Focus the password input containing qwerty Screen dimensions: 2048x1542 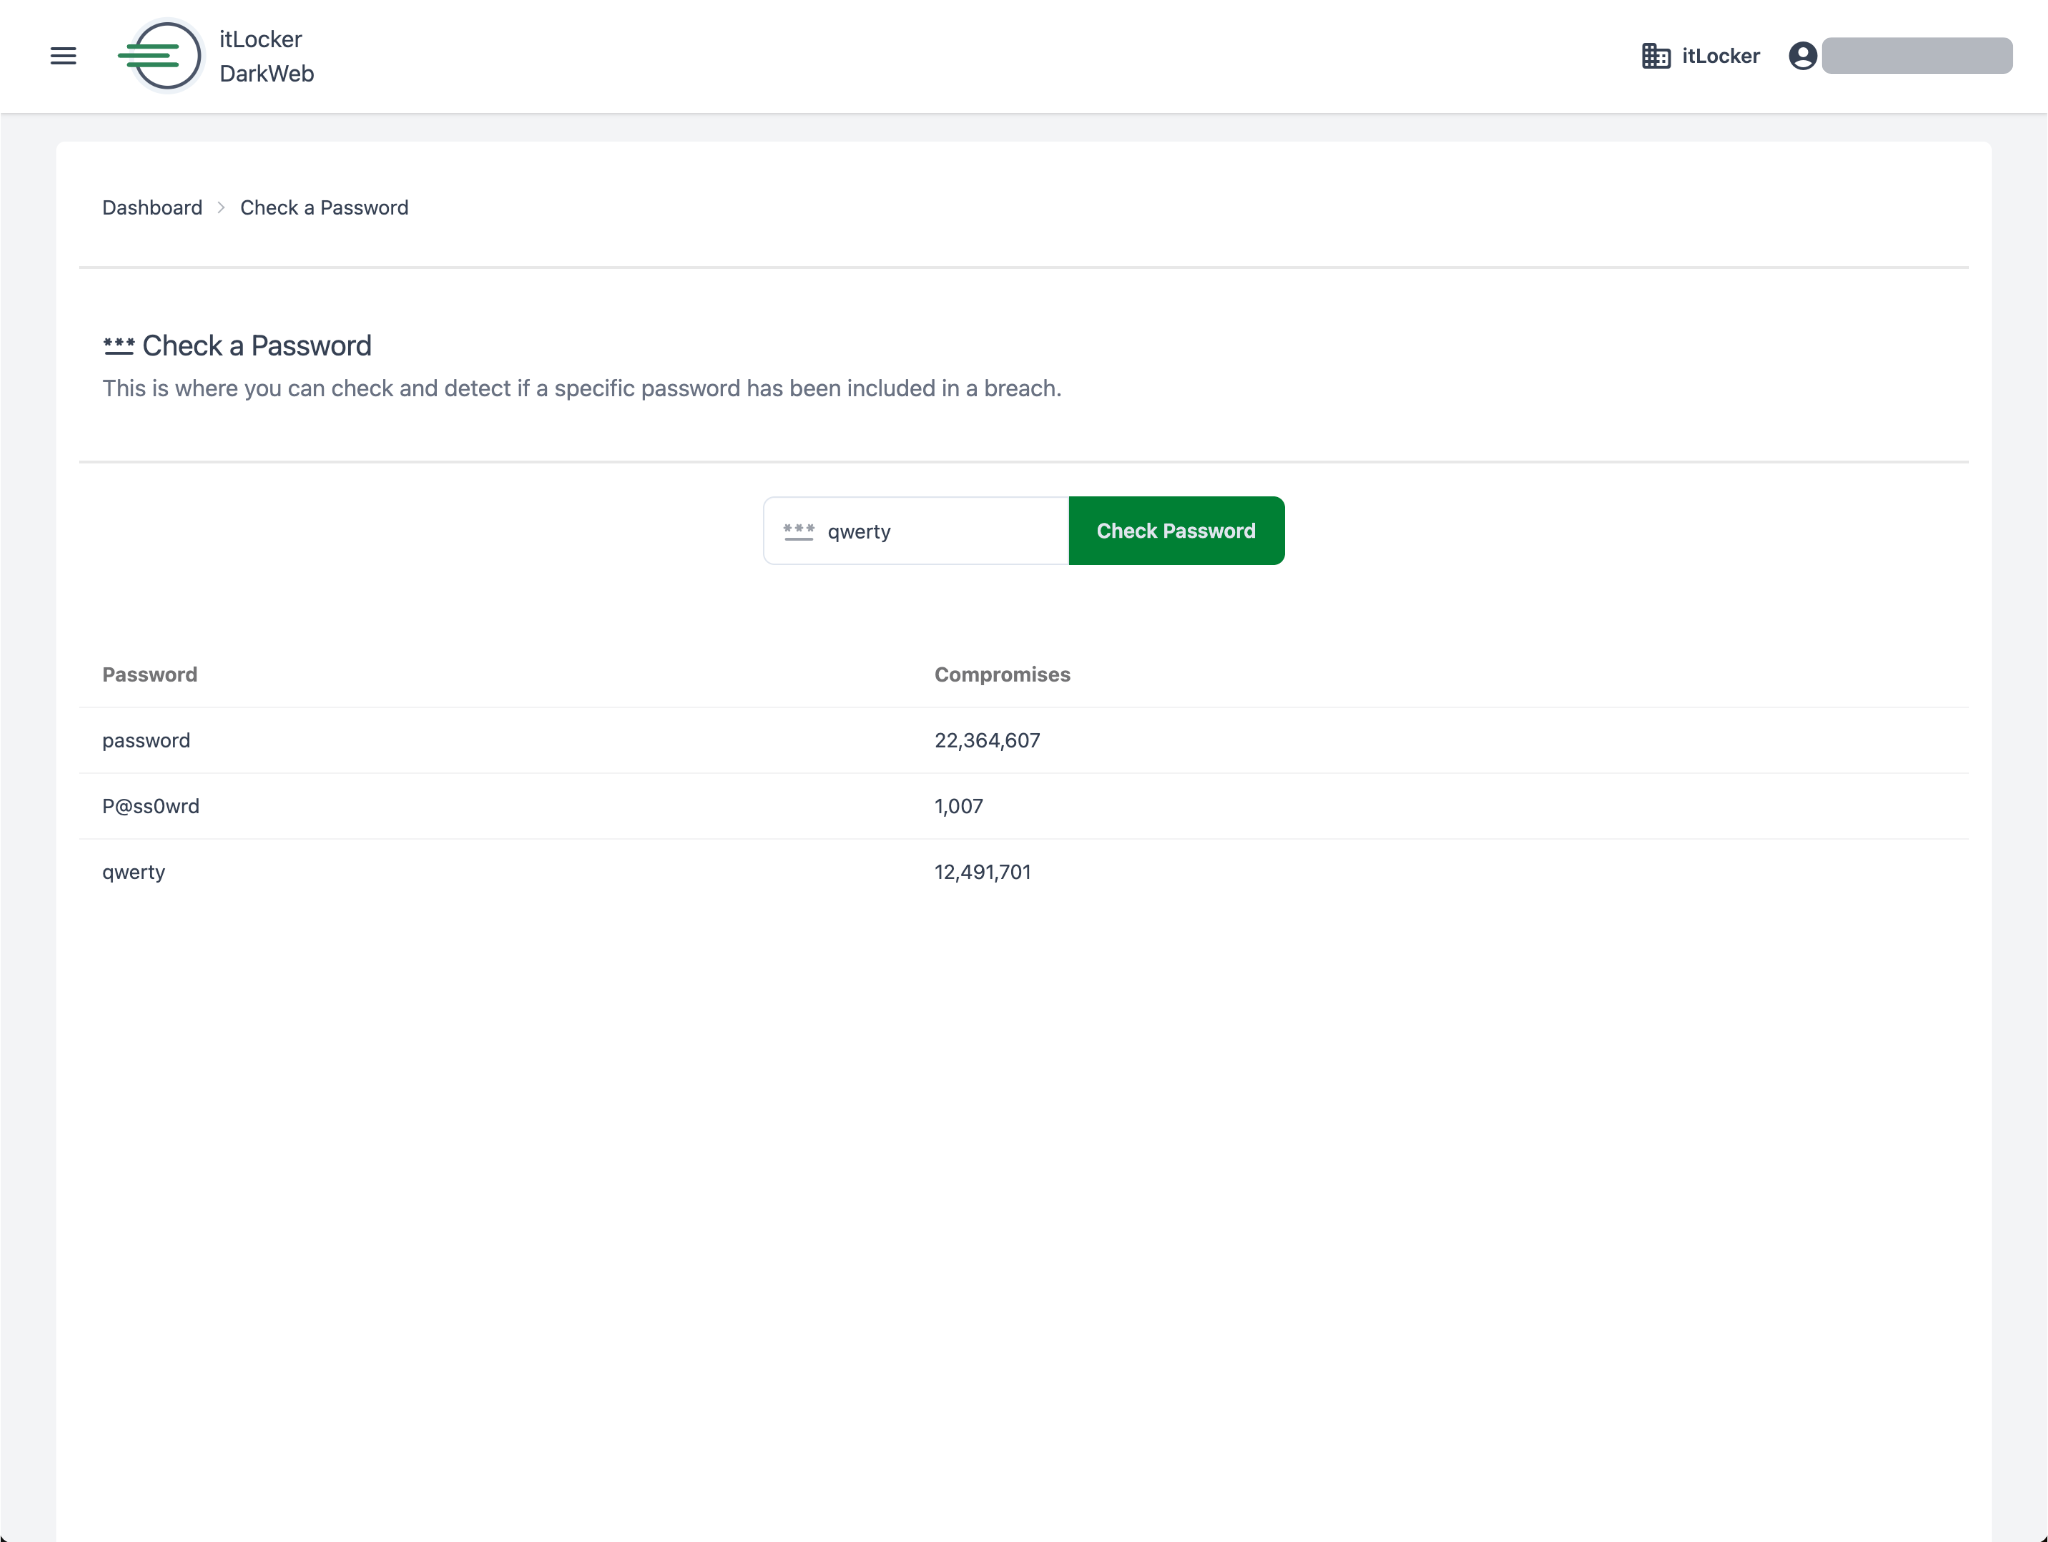tap(940, 531)
